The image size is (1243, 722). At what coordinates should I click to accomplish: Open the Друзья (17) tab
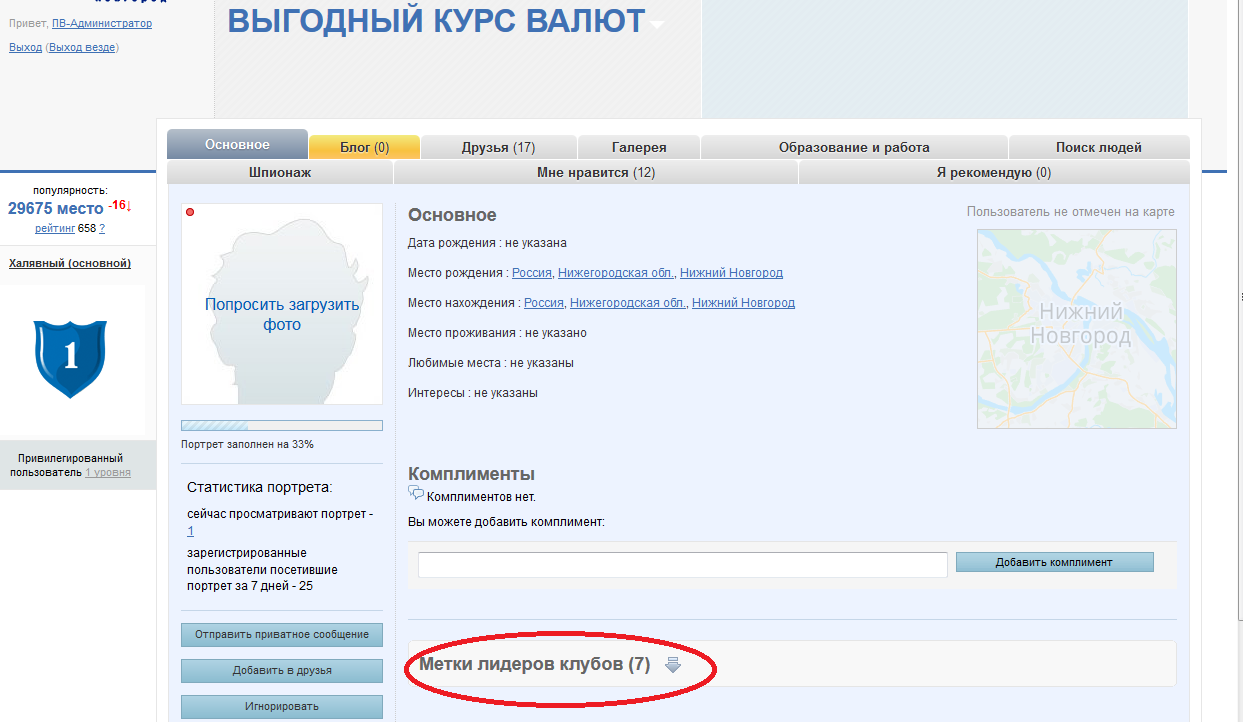tap(498, 147)
